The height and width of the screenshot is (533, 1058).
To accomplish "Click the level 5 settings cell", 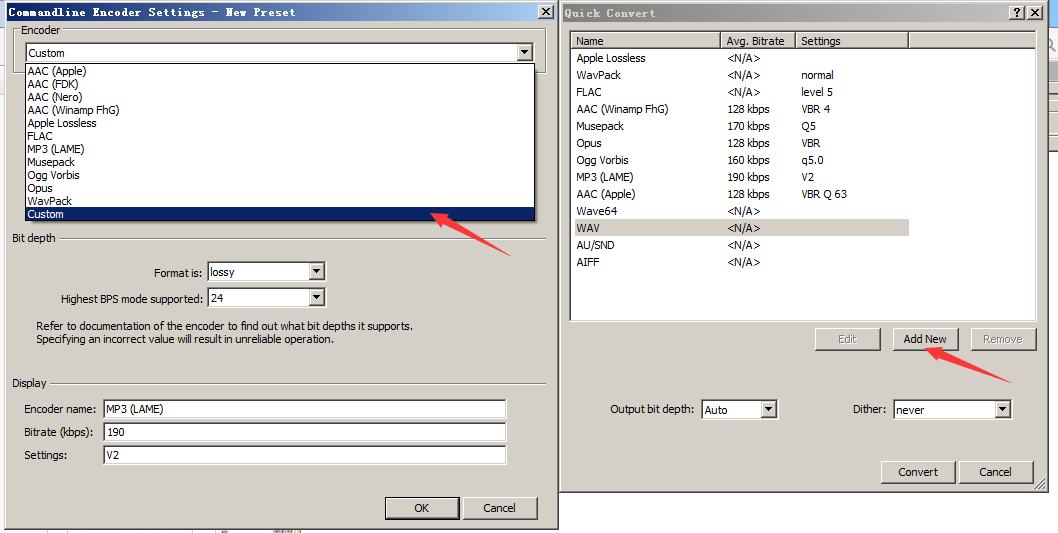I will 817,92.
